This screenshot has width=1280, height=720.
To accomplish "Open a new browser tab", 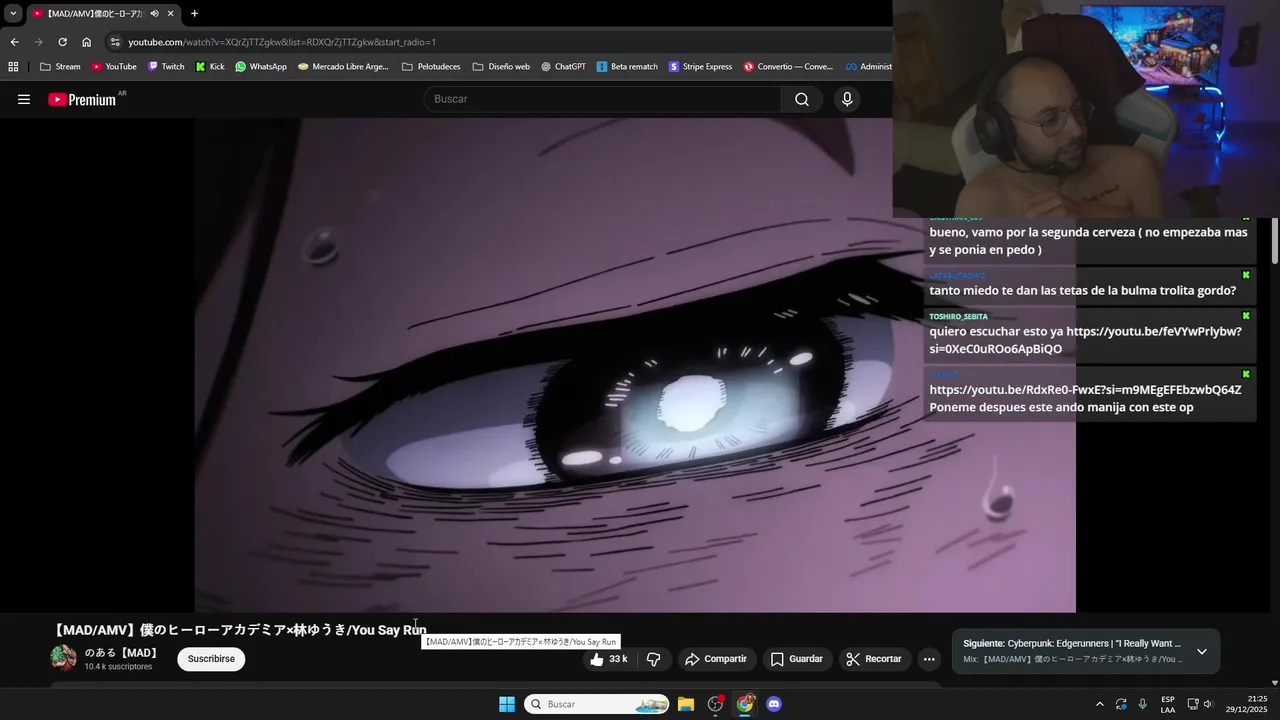I will click(x=194, y=14).
